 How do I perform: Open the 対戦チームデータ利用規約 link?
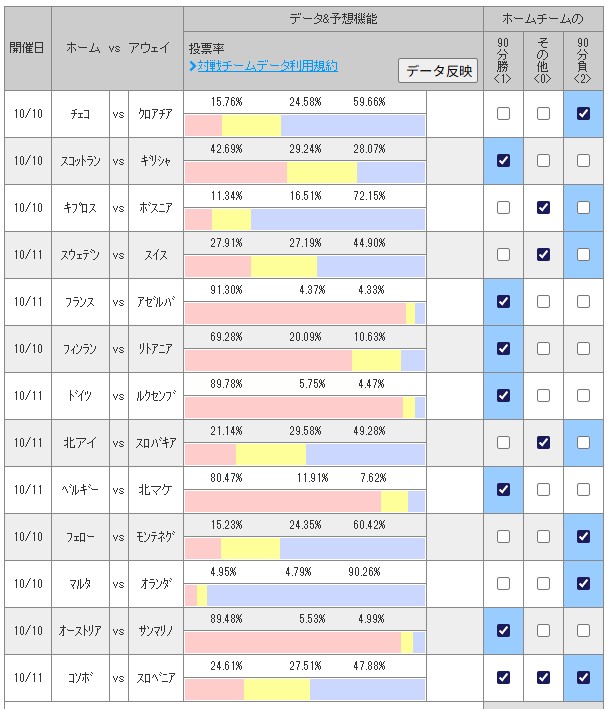pos(263,66)
